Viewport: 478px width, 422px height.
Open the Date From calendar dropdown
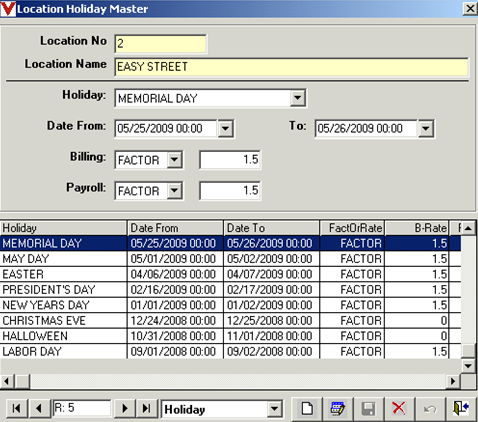(x=226, y=129)
